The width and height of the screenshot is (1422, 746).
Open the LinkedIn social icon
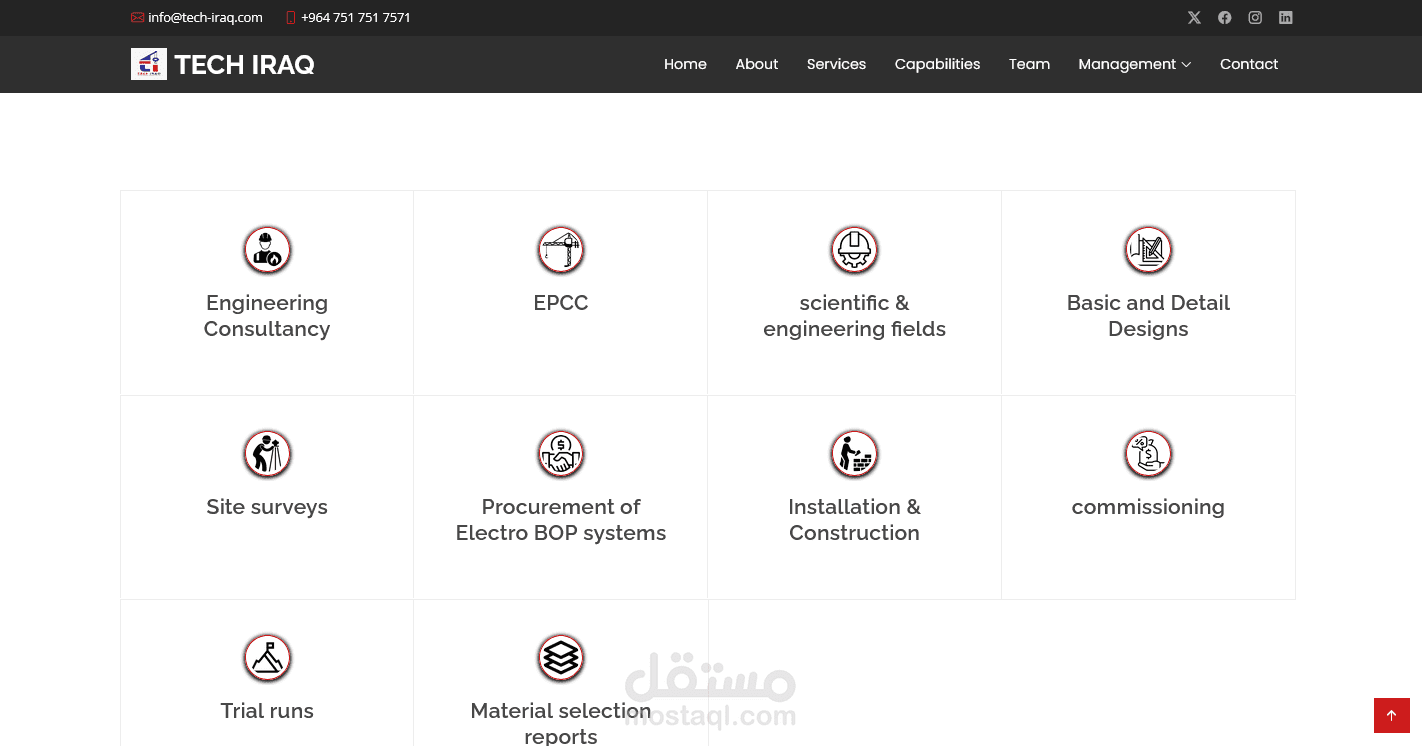1286,18
